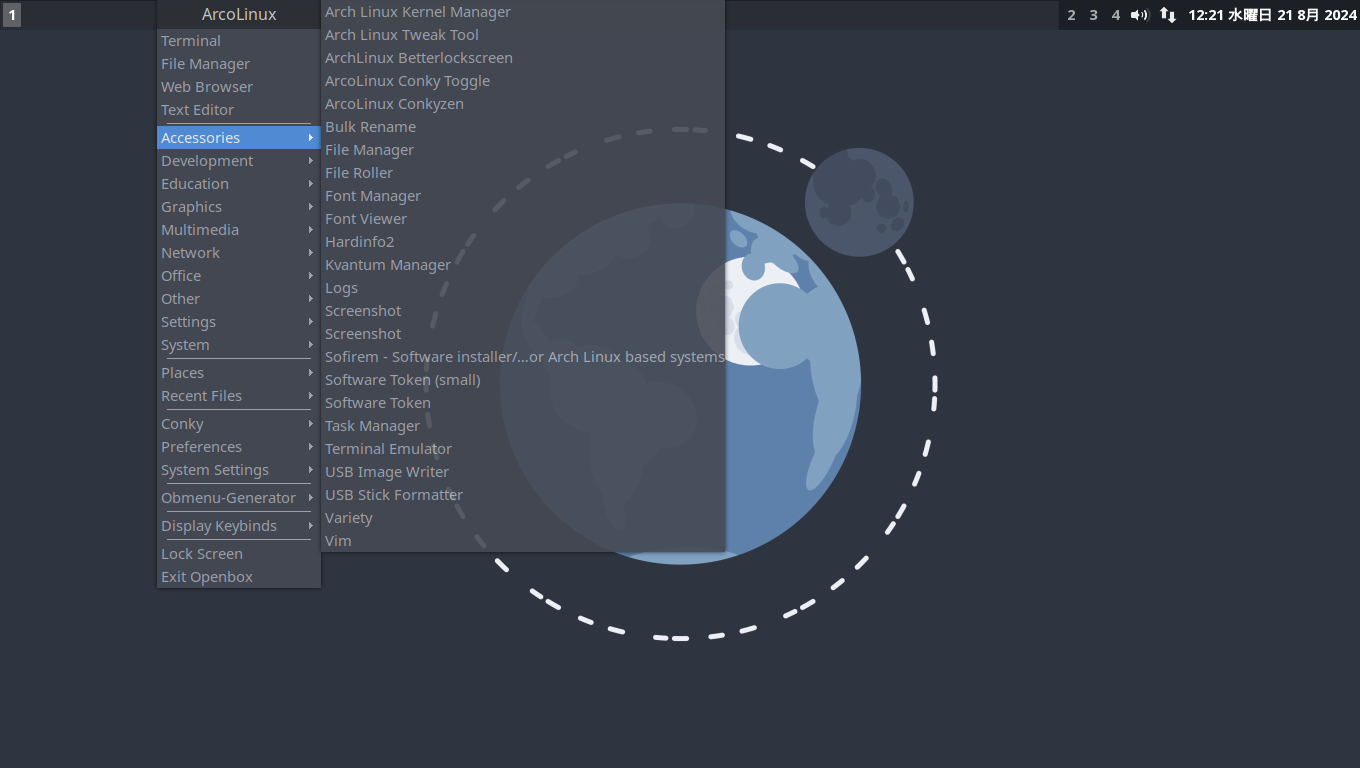Launch Sofirem software installer
This screenshot has width=1360, height=768.
coord(523,357)
